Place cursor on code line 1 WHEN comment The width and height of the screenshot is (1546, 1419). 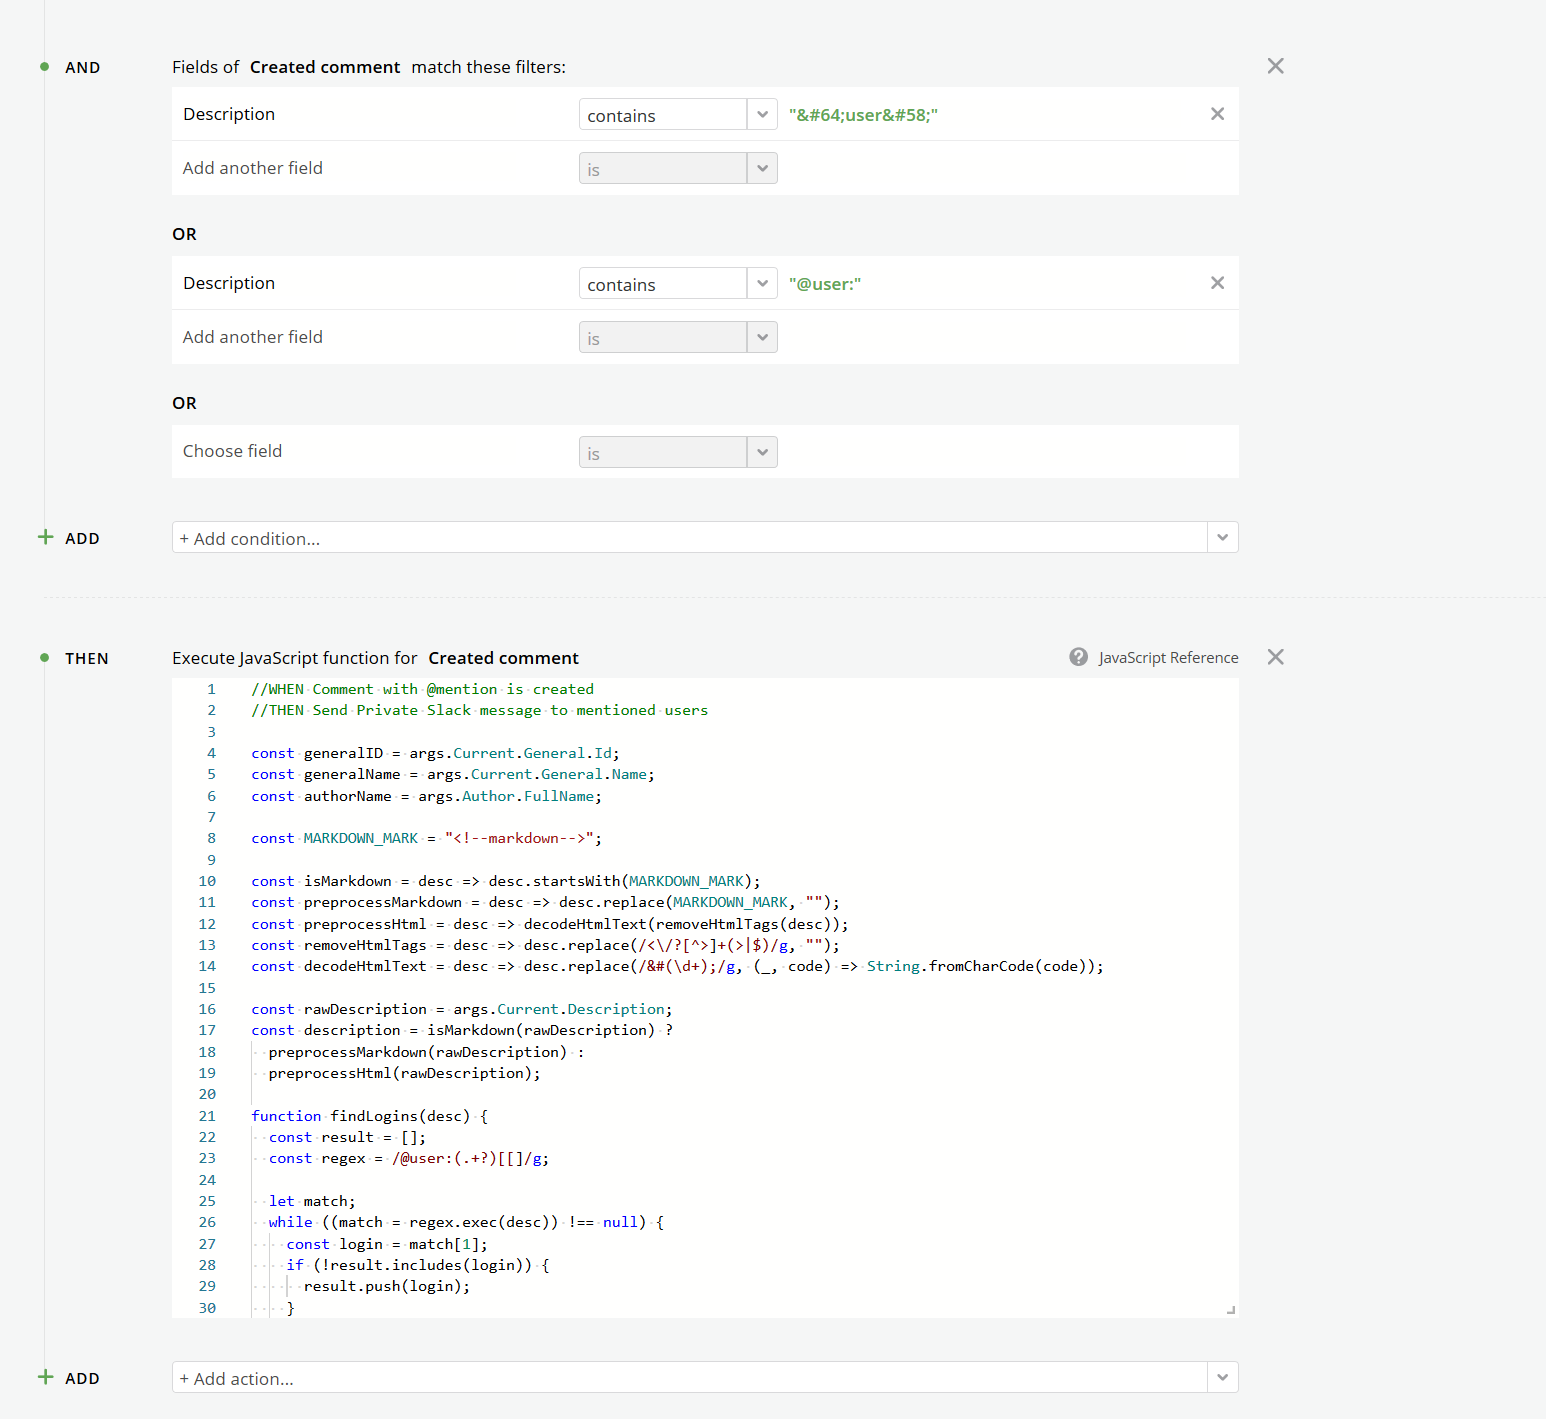click(x=422, y=689)
